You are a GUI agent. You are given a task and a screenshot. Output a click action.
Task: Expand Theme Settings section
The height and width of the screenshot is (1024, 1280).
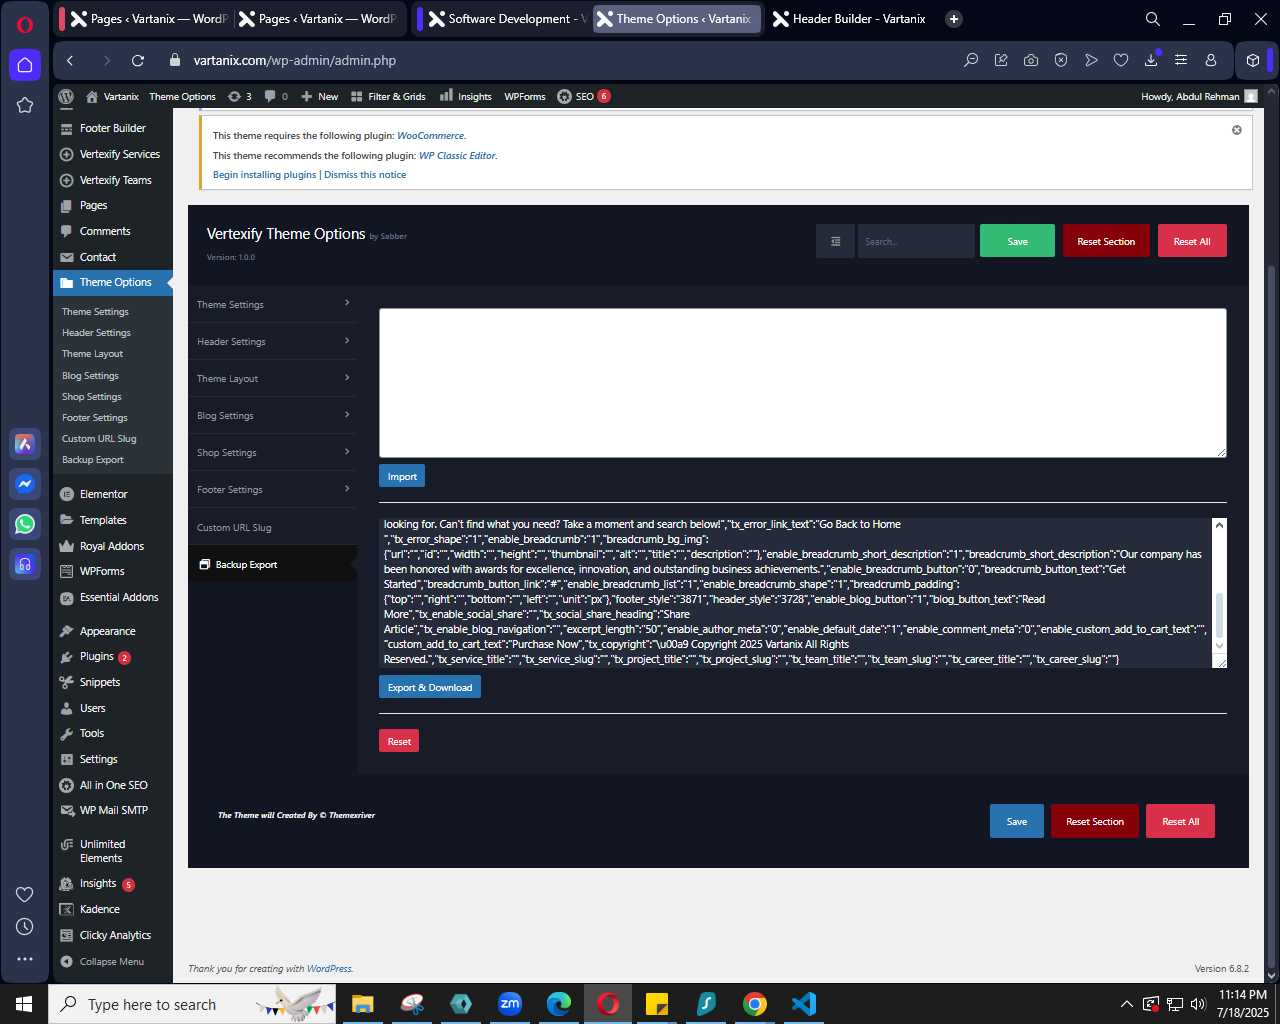tap(272, 304)
